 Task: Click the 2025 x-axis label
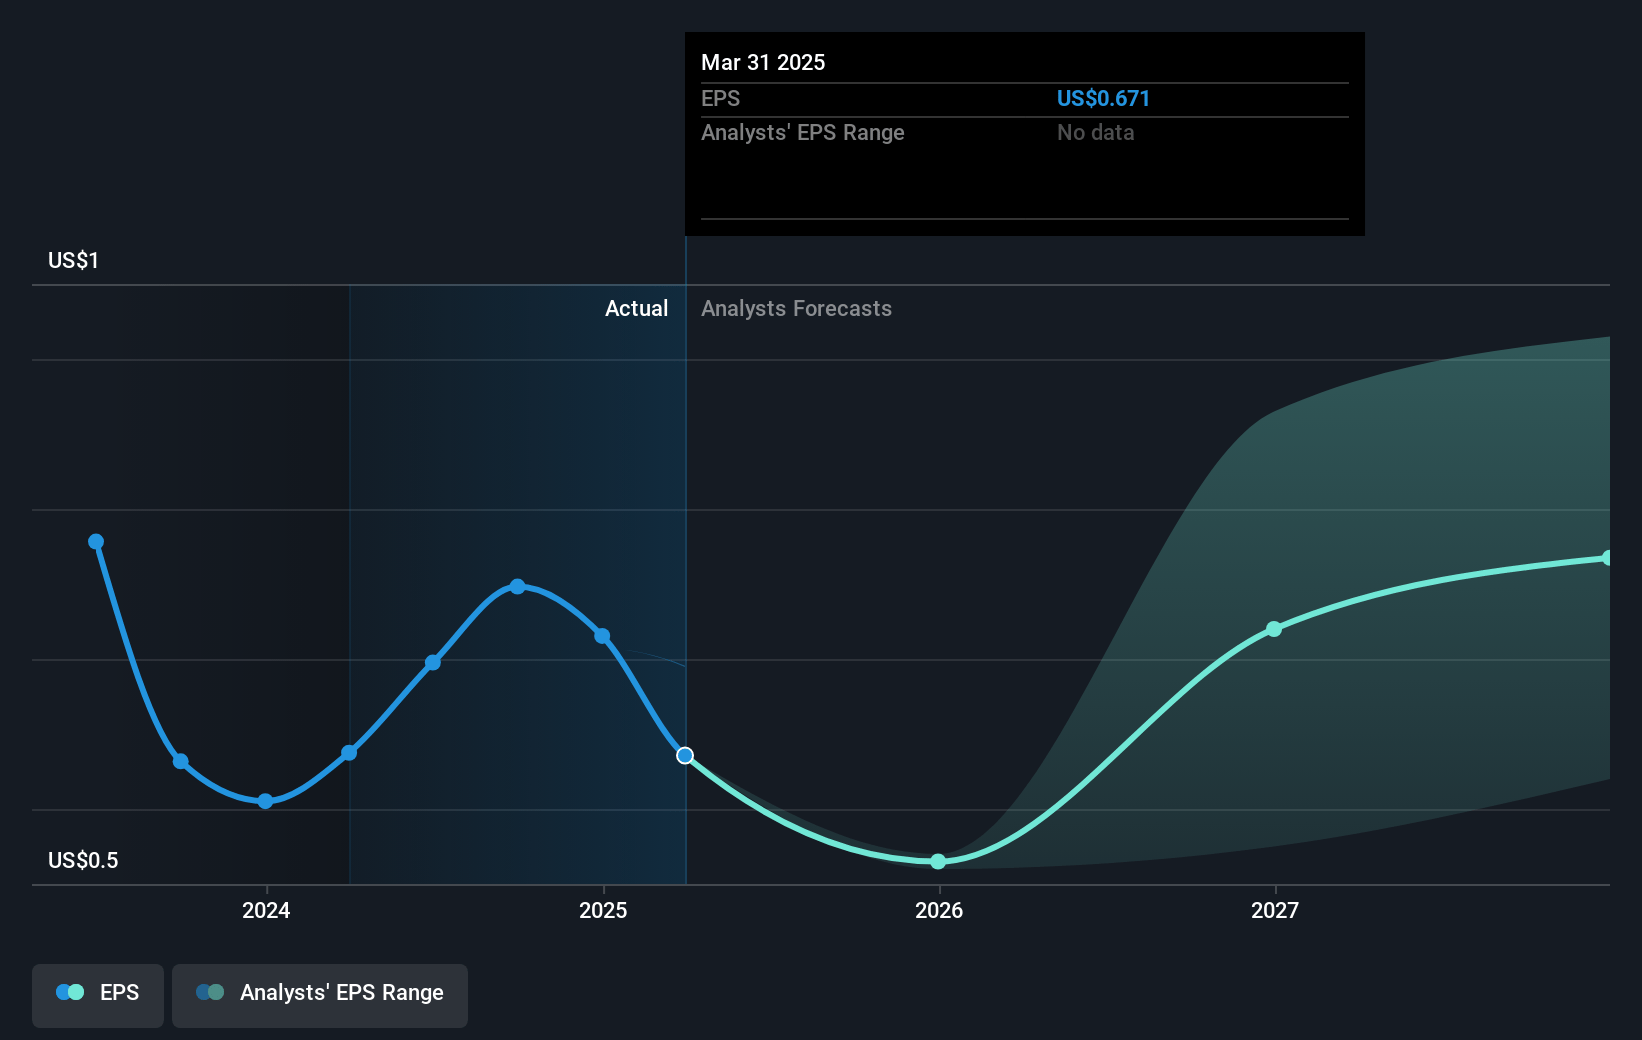coord(603,910)
